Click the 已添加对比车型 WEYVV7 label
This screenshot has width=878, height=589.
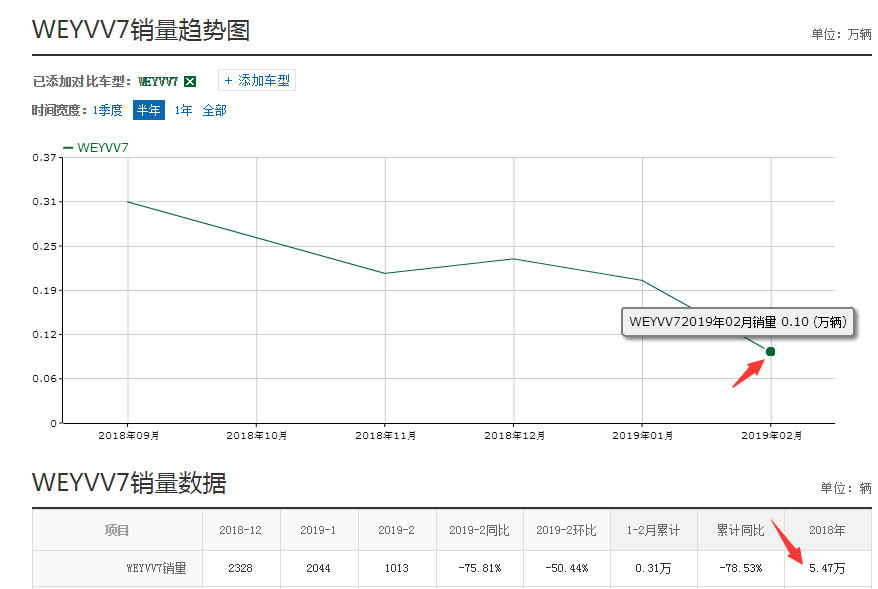pyautogui.click(x=105, y=82)
